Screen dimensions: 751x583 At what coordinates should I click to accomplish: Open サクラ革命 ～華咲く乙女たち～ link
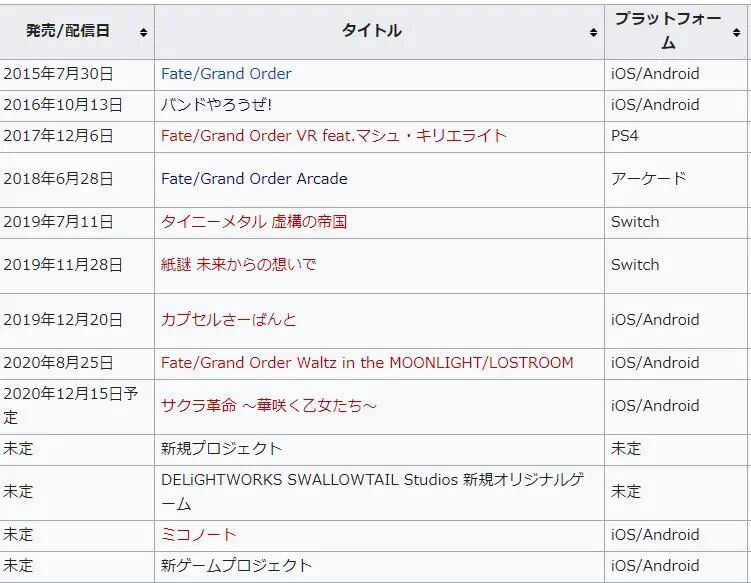point(269,406)
